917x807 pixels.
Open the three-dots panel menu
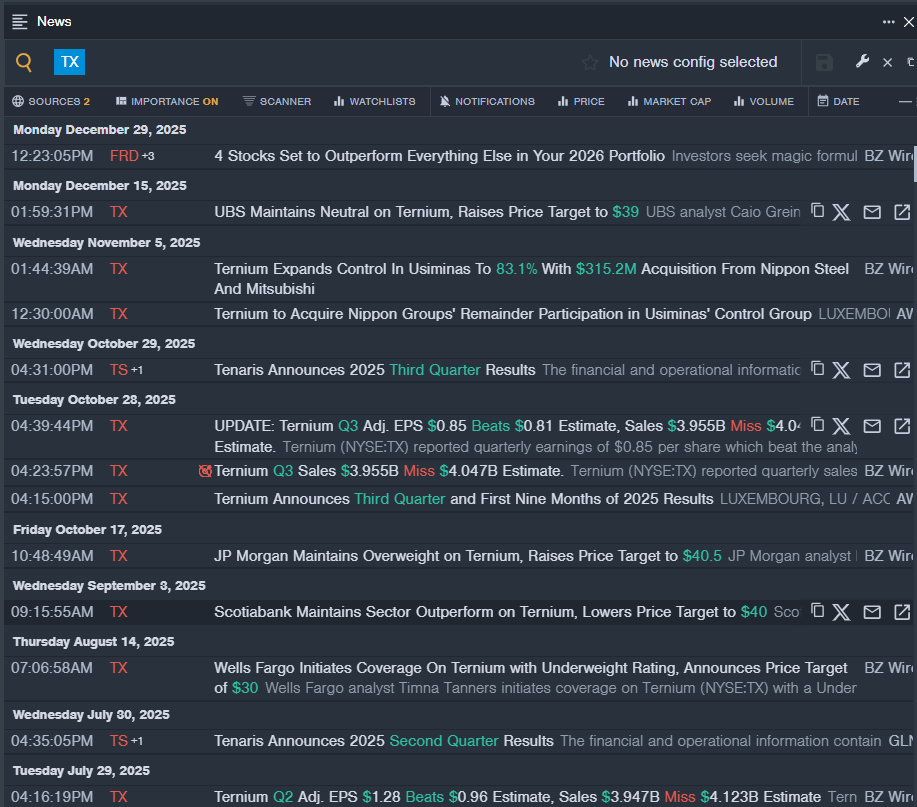click(888, 21)
